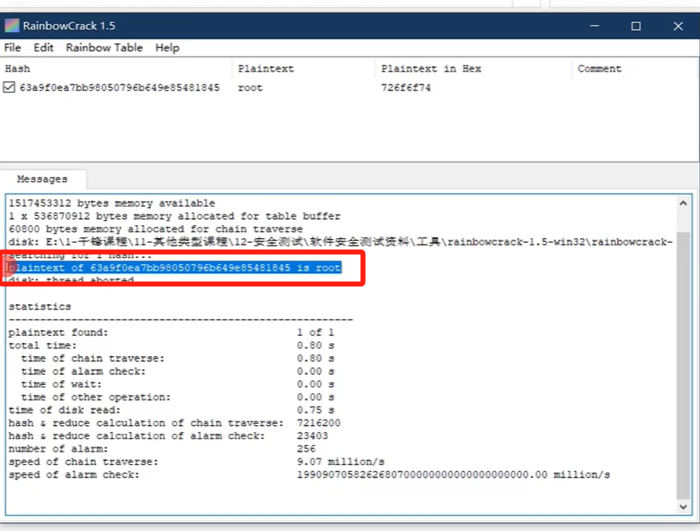
Task: Click the '1517453312 bytes memory available' line
Action: (112, 203)
